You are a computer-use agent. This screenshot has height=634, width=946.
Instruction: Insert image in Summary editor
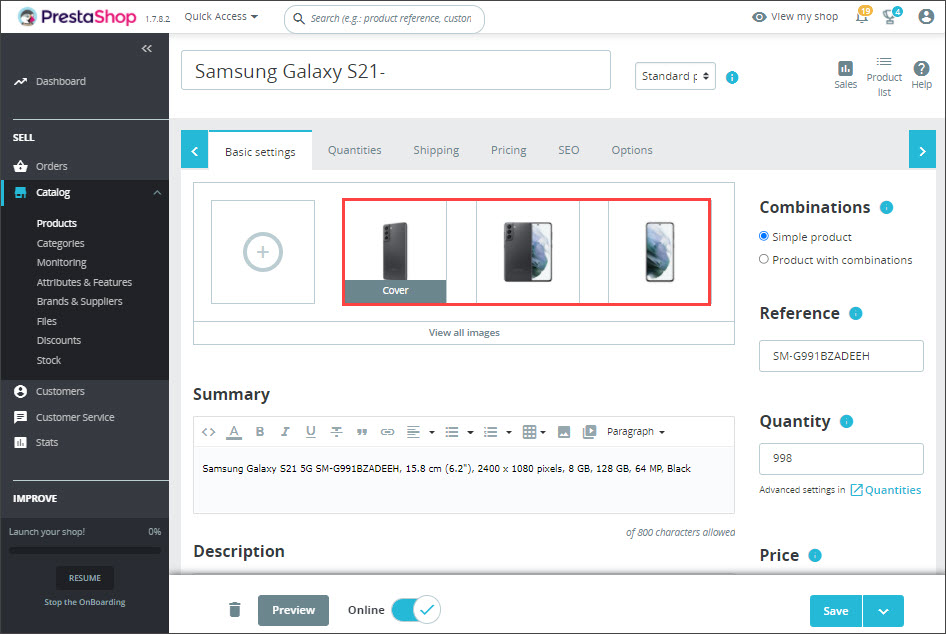point(564,432)
